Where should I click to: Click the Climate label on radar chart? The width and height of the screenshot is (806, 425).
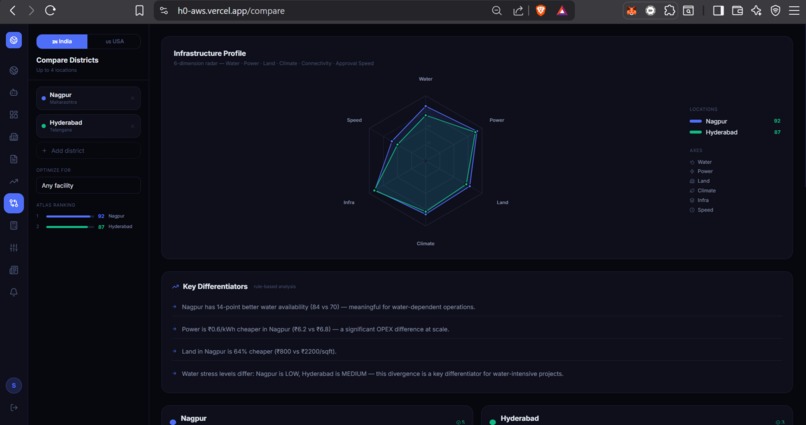[x=426, y=244]
